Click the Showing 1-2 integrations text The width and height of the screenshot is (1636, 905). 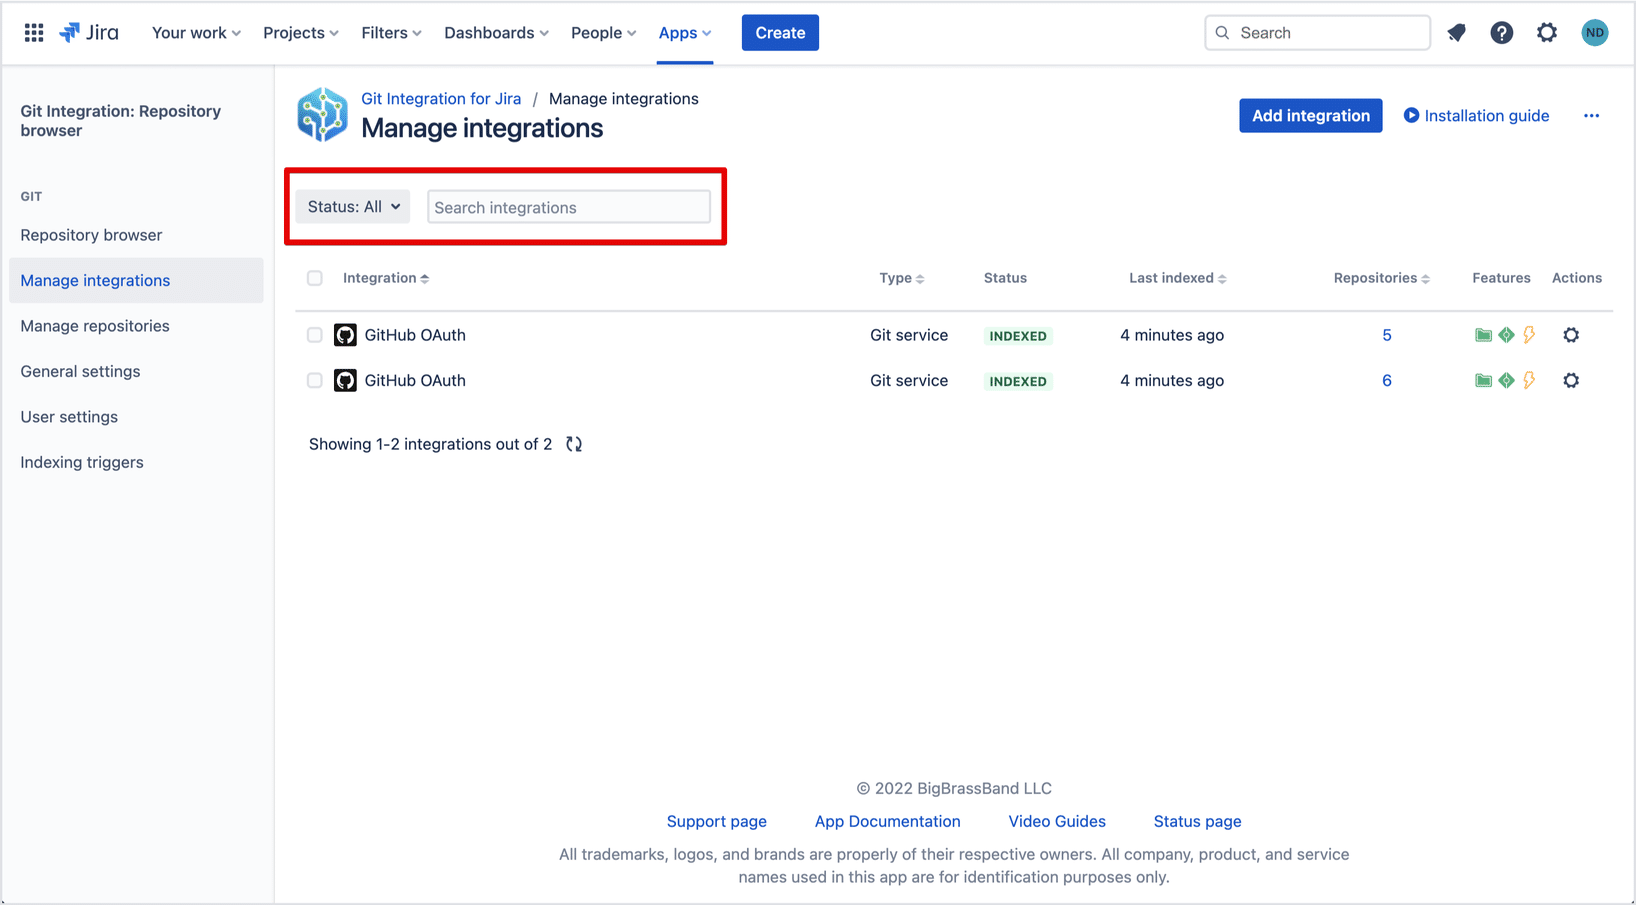click(x=430, y=444)
